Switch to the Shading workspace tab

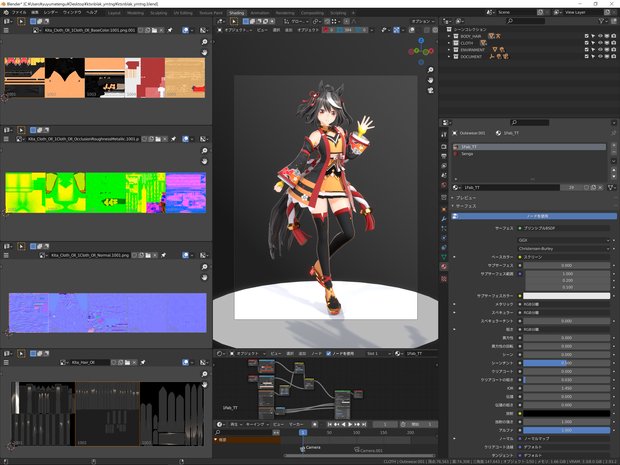click(x=236, y=13)
